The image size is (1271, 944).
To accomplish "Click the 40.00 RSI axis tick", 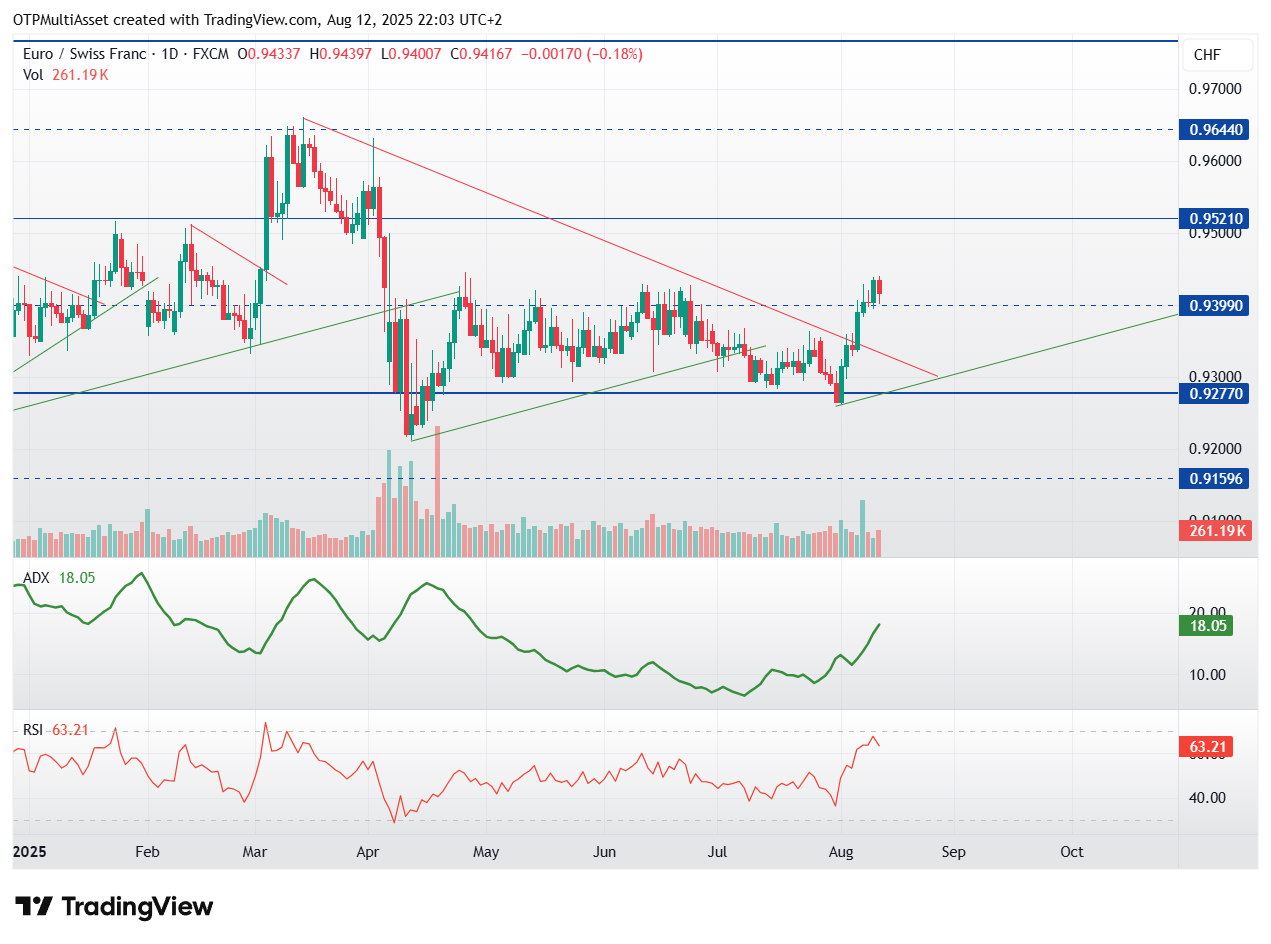I will tap(1207, 798).
